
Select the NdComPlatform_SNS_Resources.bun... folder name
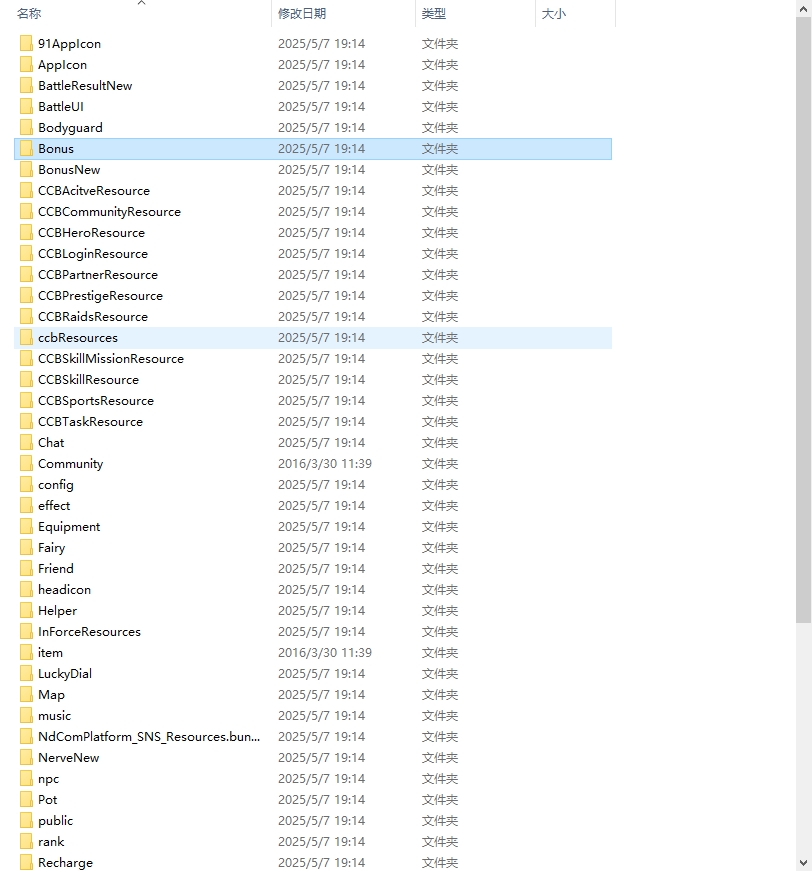point(149,737)
